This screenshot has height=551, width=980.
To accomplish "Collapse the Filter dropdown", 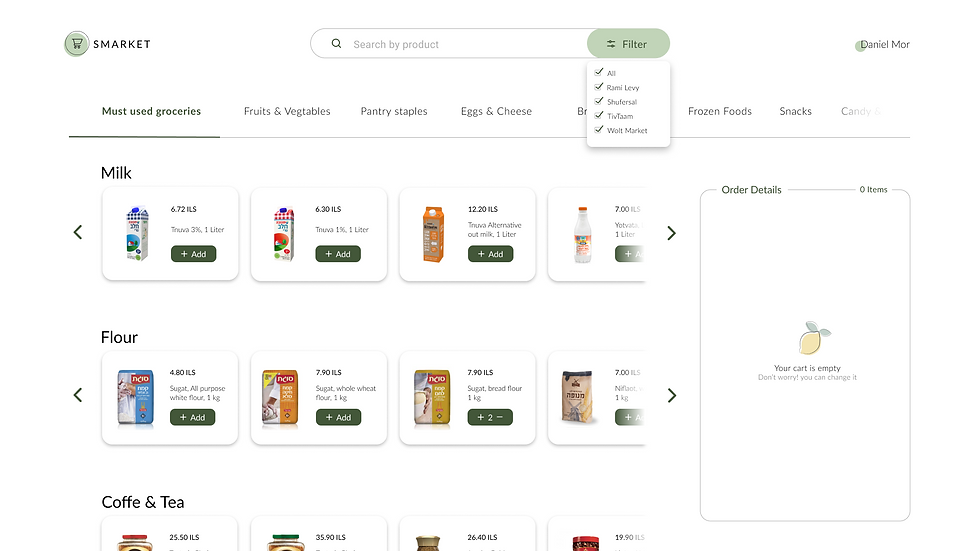I will tap(628, 44).
